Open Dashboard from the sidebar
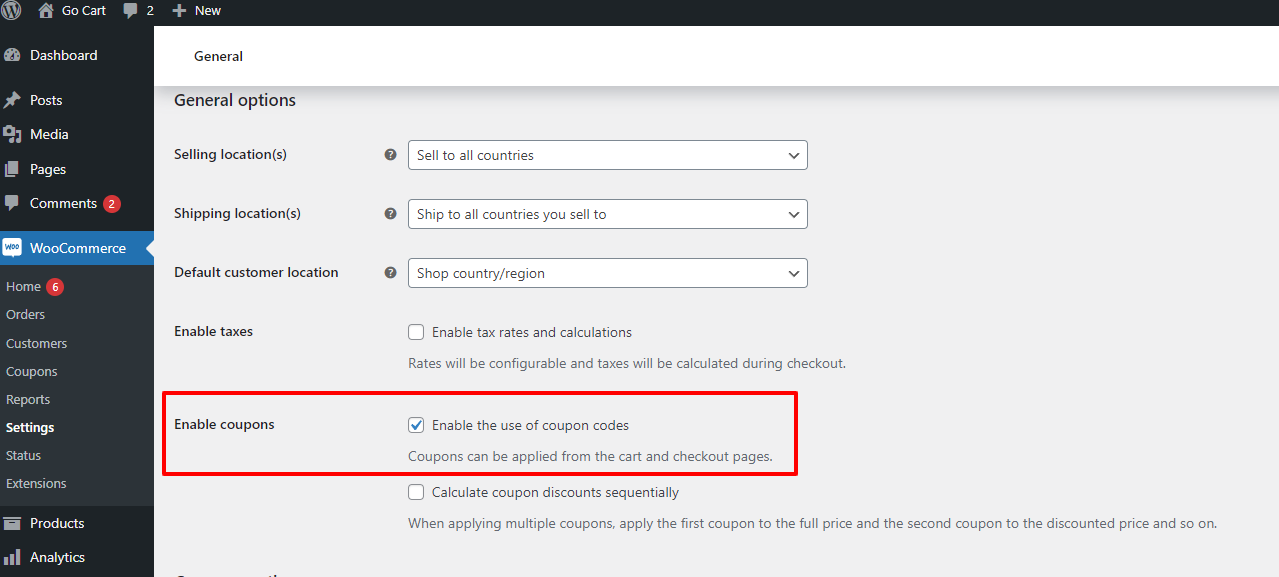Image resolution: width=1279 pixels, height=577 pixels. point(63,56)
